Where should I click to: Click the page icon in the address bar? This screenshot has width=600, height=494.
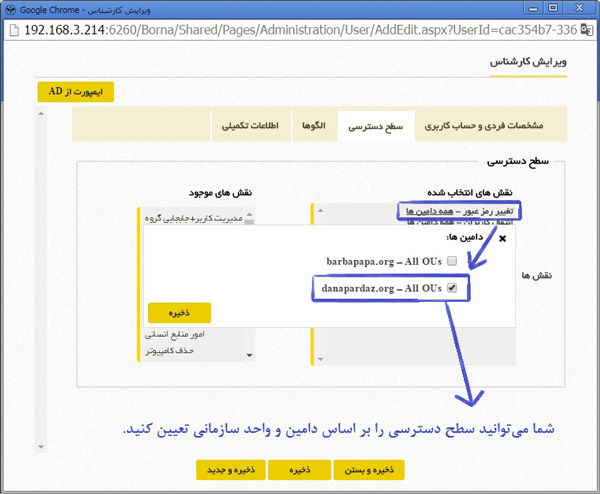pyautogui.click(x=14, y=31)
